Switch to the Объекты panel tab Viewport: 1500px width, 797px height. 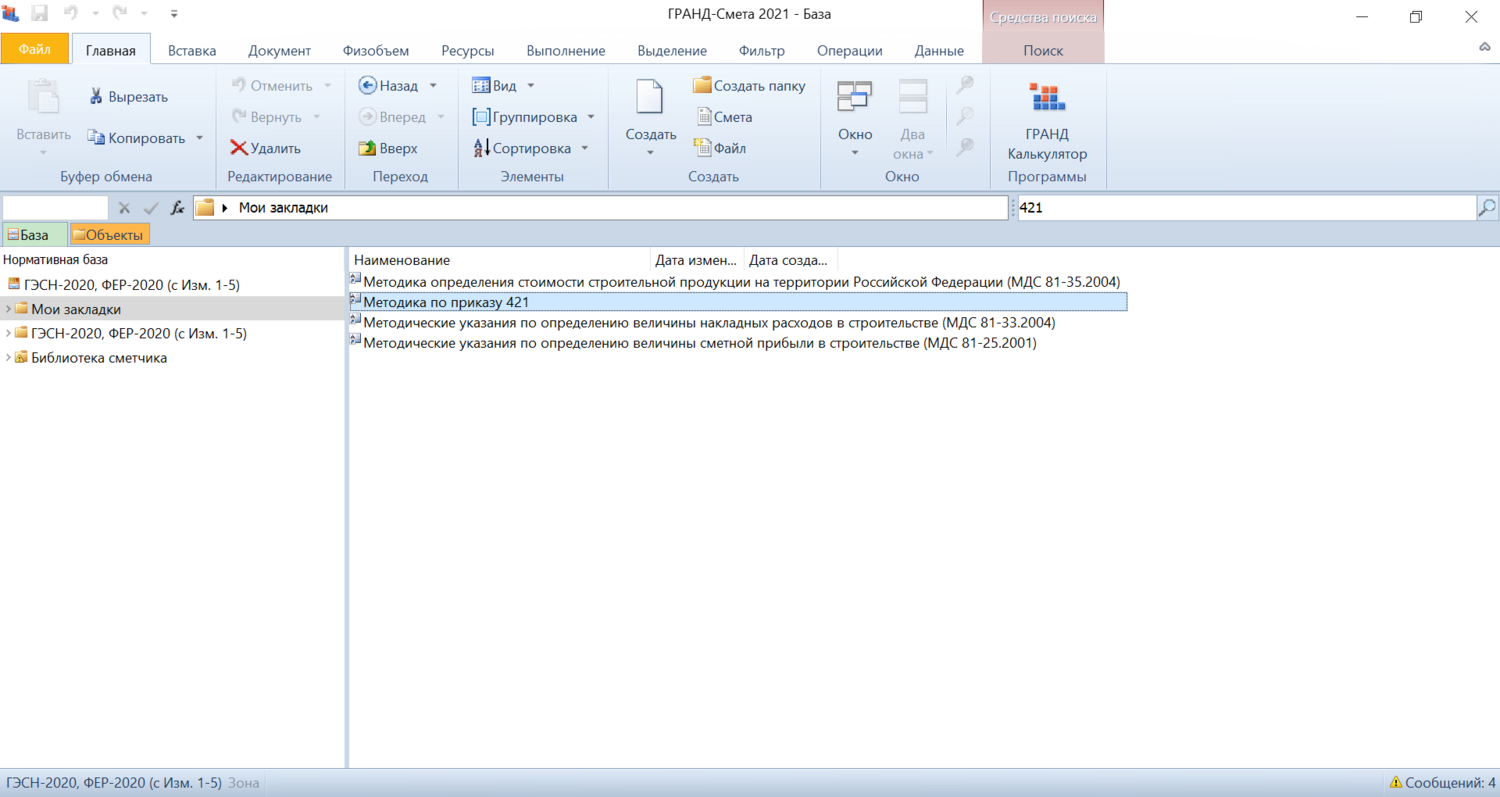pos(110,235)
